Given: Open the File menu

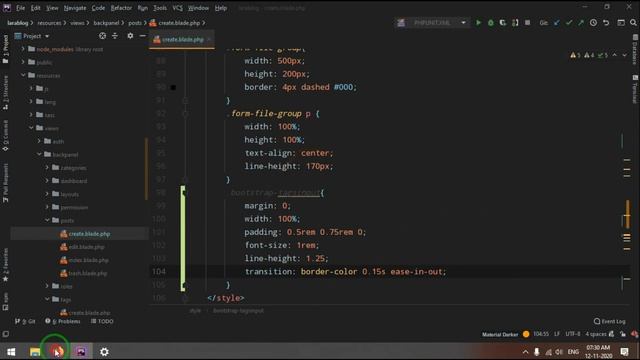Looking at the screenshot, I should pos(20,8).
